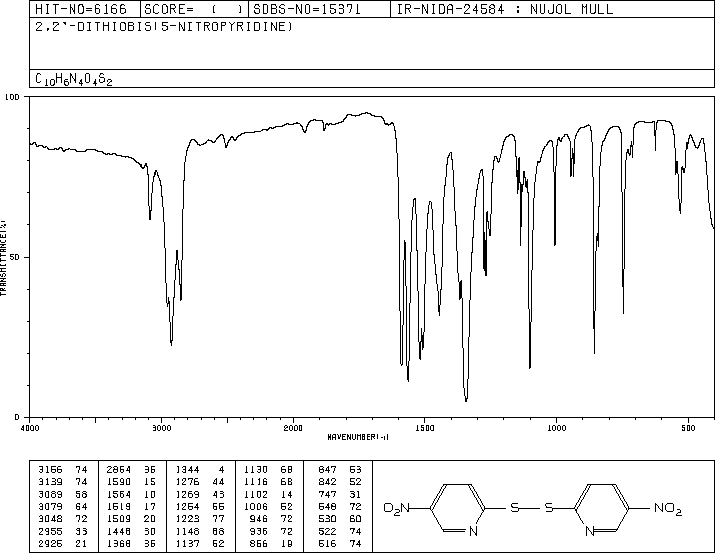This screenshot has height=553, width=715.
Task: Click the 4000 label on wavenumber axis
Action: tap(30, 428)
